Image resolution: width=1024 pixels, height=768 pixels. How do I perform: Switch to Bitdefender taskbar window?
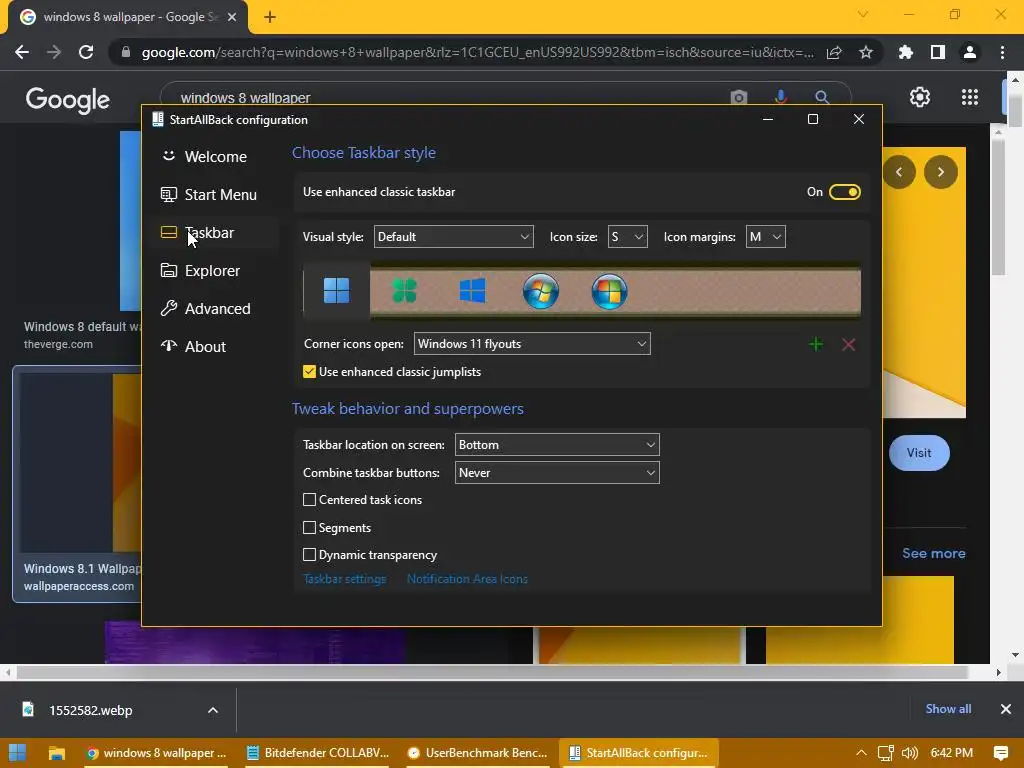click(x=318, y=753)
